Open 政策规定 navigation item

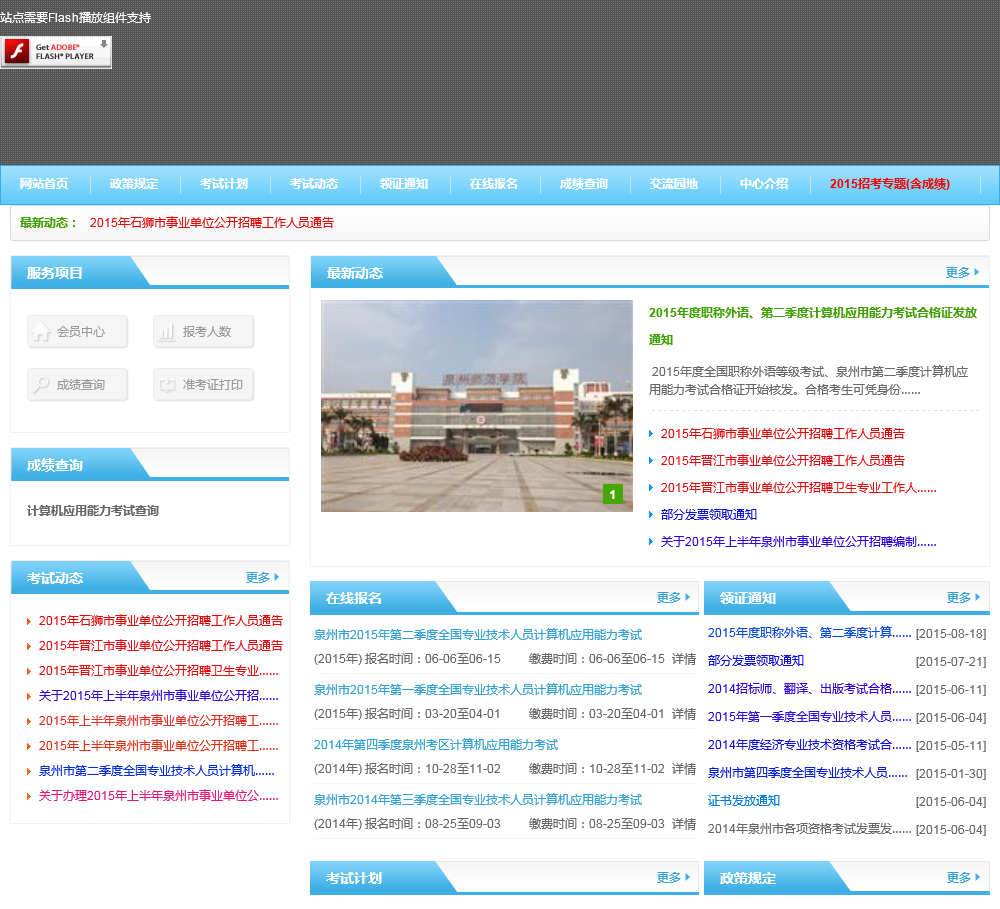pos(133,184)
